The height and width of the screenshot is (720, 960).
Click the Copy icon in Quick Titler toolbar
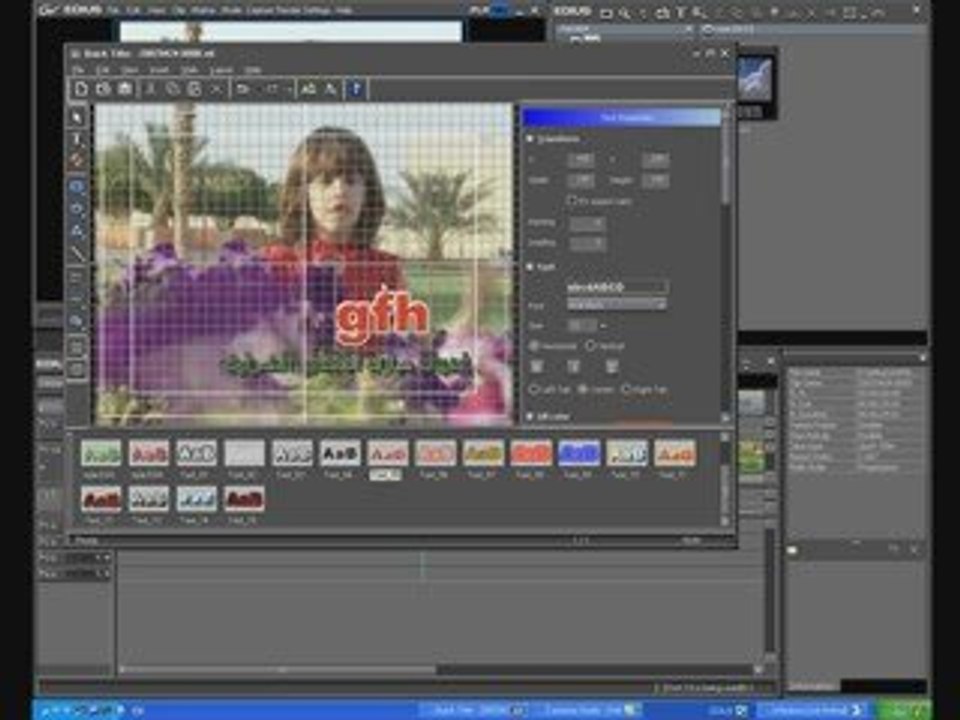point(173,89)
